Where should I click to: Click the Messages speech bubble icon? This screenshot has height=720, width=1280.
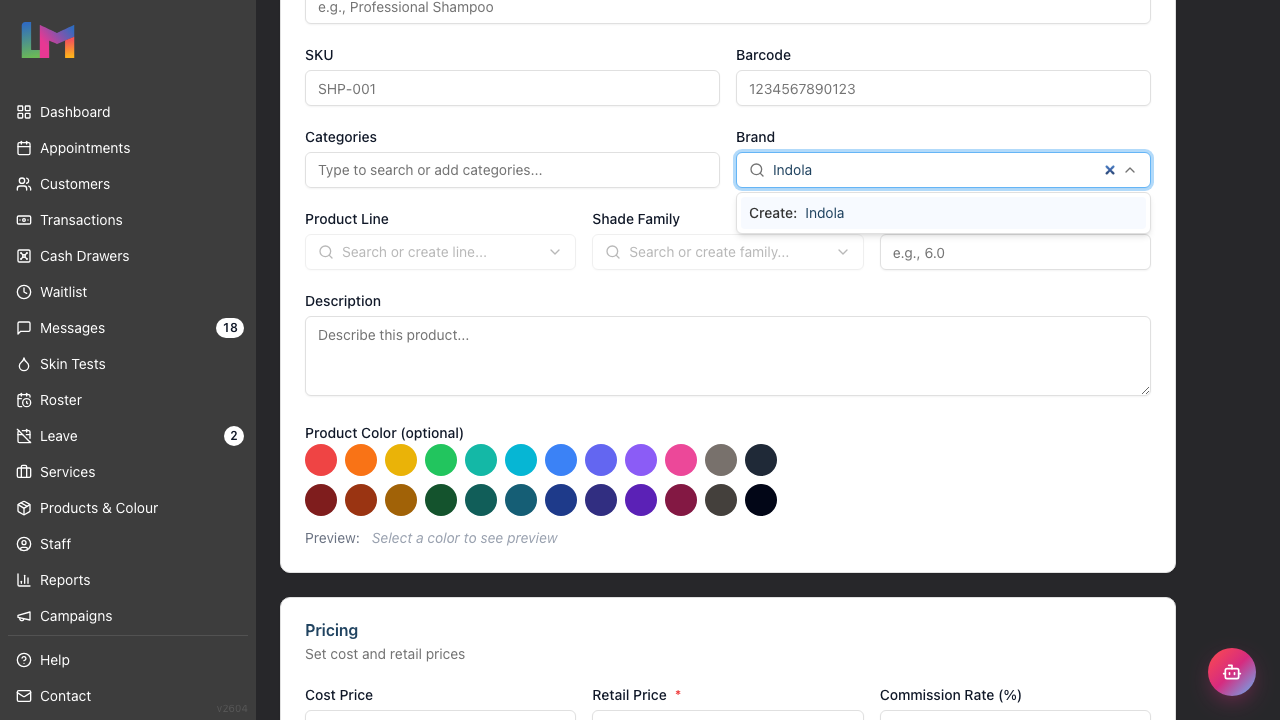coord(24,328)
